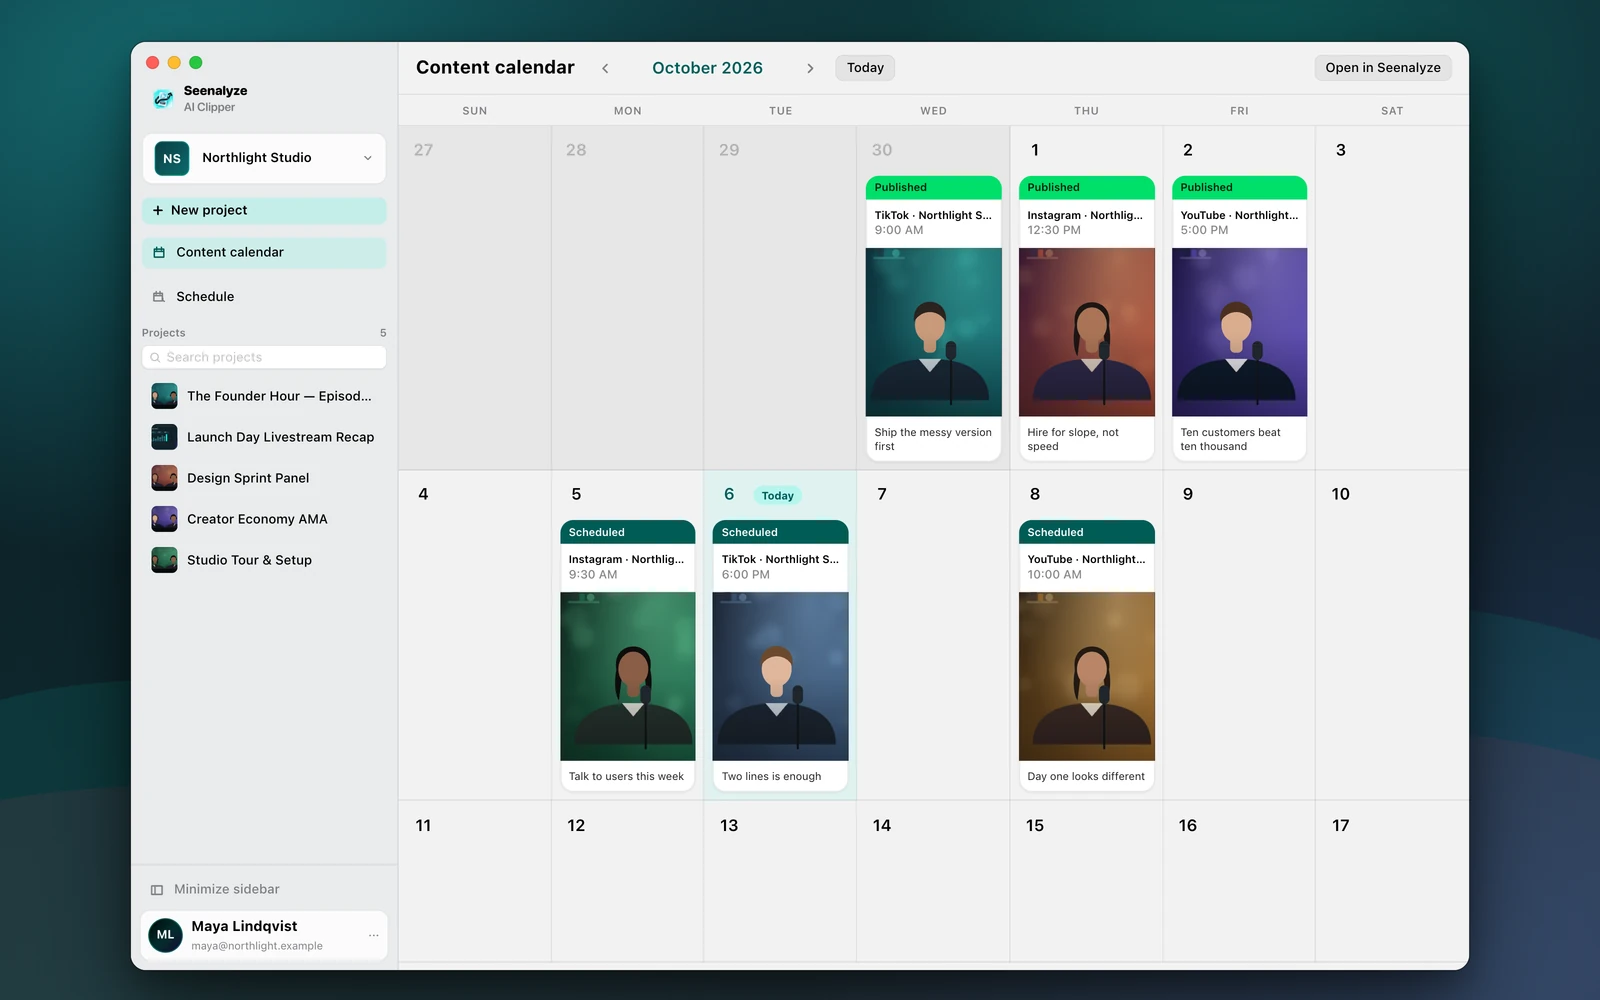Screen dimensions: 1600x1000
Task: Click caption 'Ten customers beat ten thousand'
Action: (x=1230, y=440)
